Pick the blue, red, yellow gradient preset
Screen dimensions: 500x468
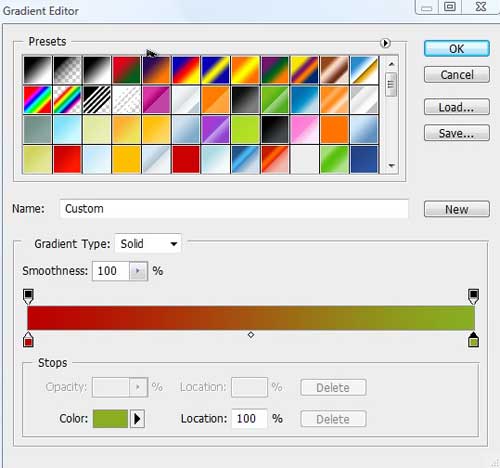click(186, 70)
